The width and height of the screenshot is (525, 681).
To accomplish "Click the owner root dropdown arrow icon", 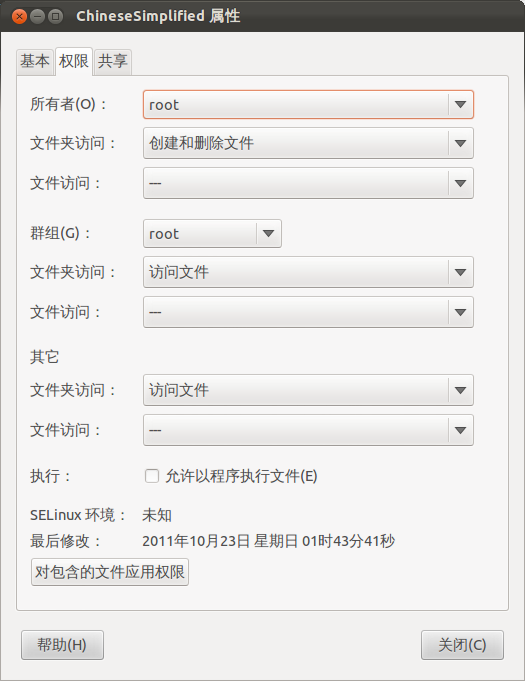I will 460,104.
